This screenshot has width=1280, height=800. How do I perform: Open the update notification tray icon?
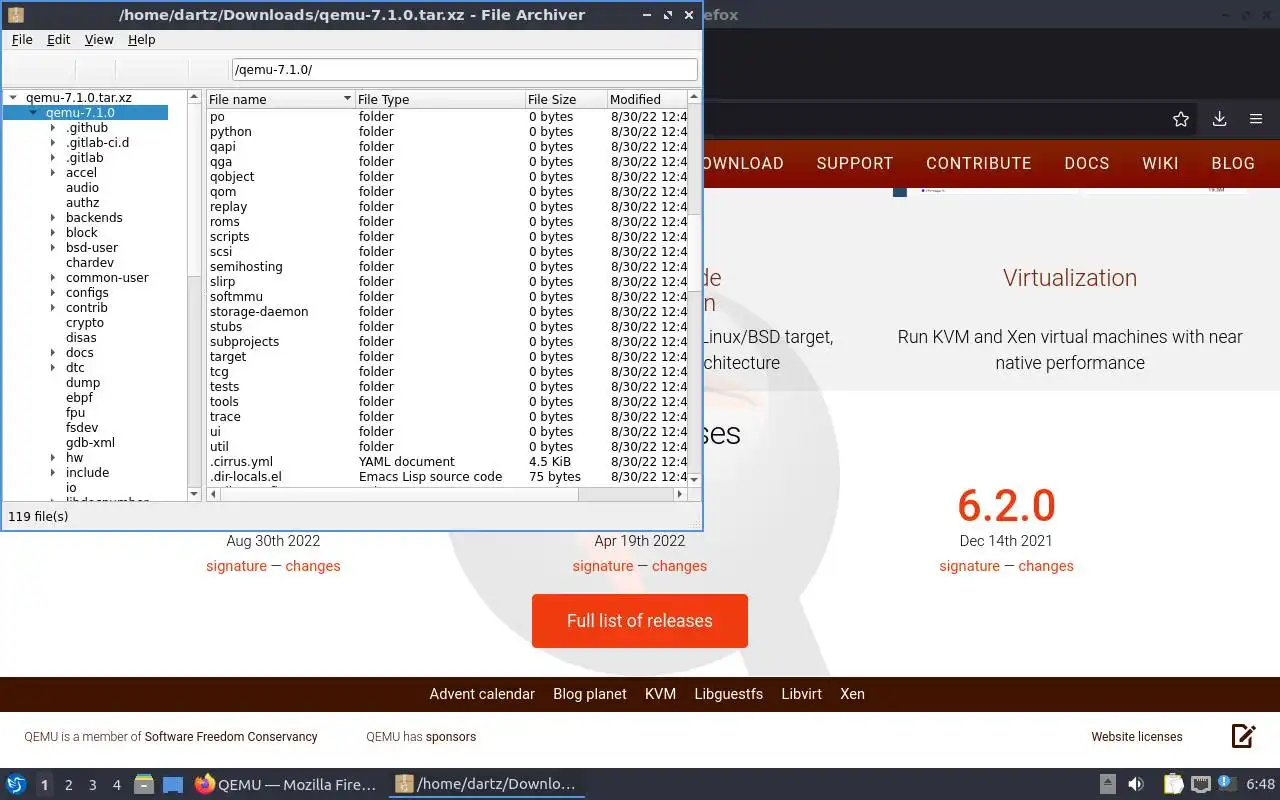(x=1226, y=783)
